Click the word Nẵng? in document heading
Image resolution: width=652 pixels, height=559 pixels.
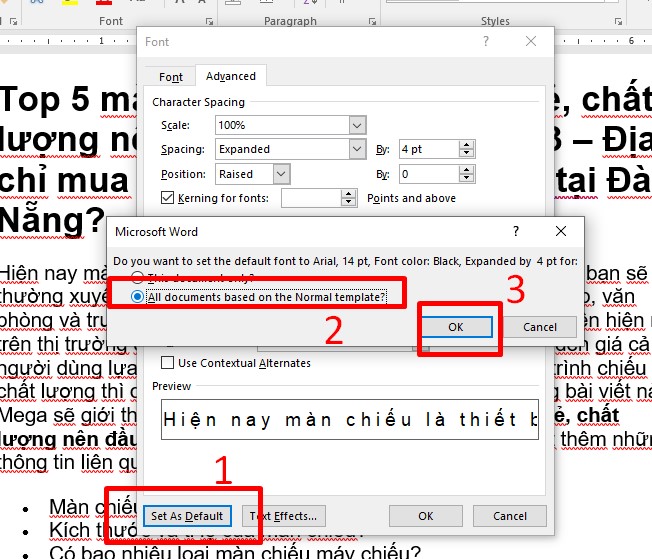point(52,220)
